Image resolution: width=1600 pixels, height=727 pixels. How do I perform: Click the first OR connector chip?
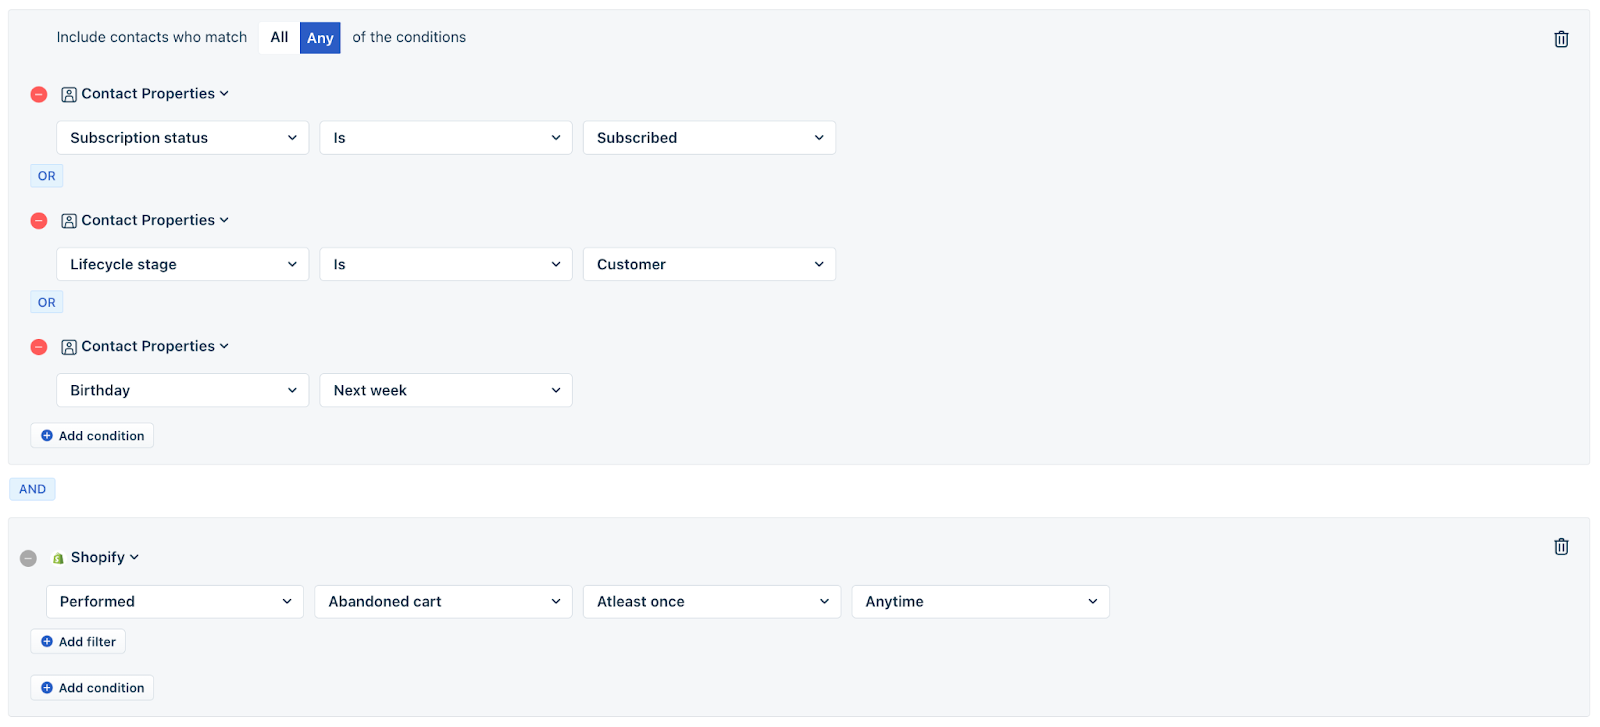pos(46,175)
